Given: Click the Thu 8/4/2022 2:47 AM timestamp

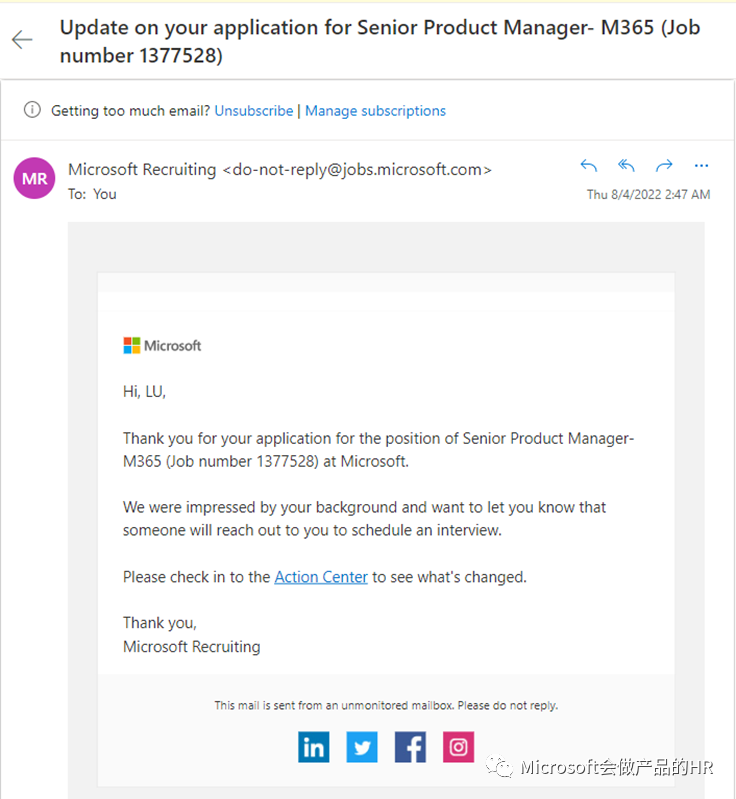Looking at the screenshot, I should click(648, 194).
